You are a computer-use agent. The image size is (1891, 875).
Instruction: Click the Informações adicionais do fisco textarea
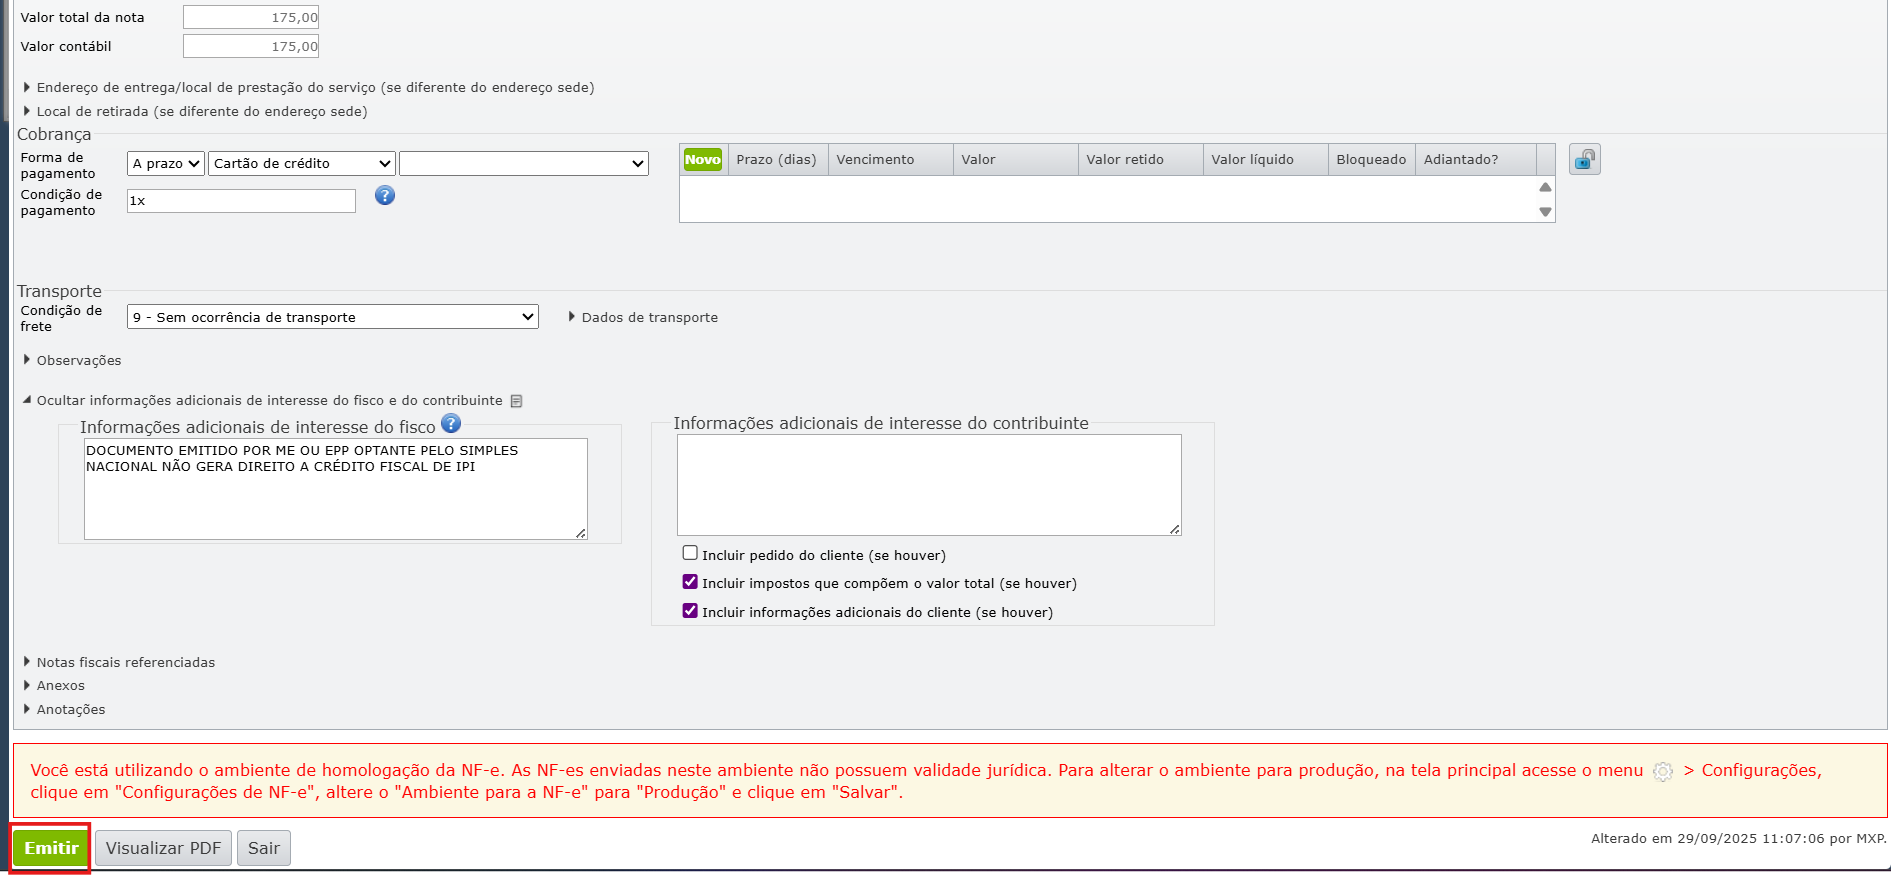point(336,489)
